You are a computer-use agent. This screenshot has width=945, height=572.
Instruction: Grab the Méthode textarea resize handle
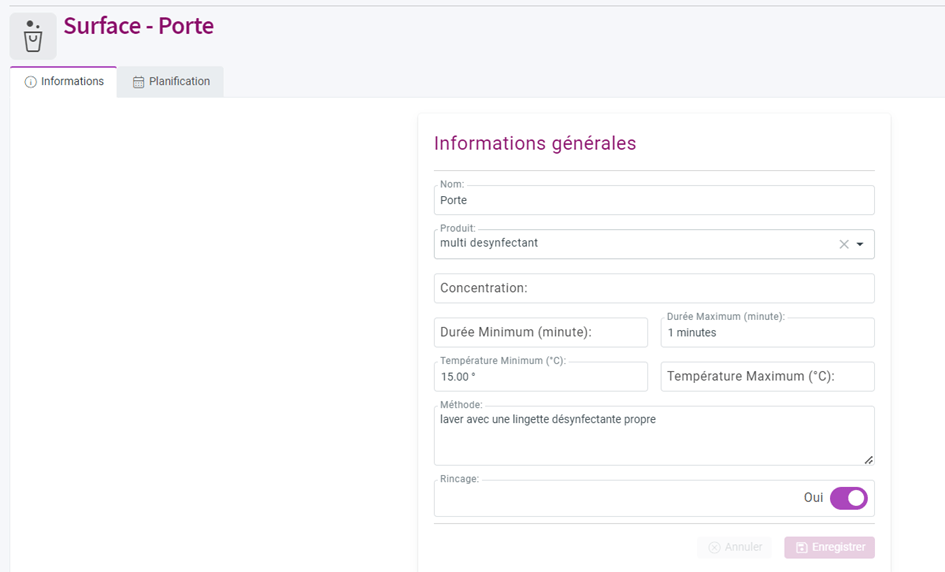[x=868, y=460]
